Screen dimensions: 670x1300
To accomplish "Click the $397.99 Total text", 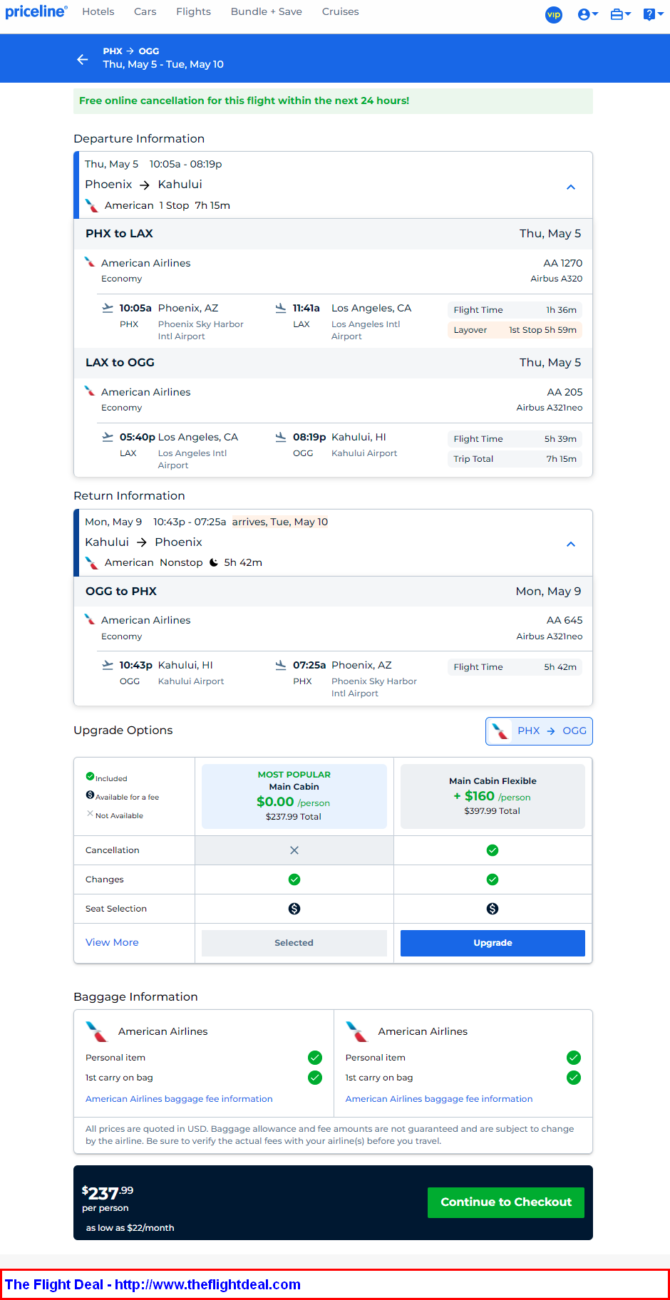I will 492,811.
